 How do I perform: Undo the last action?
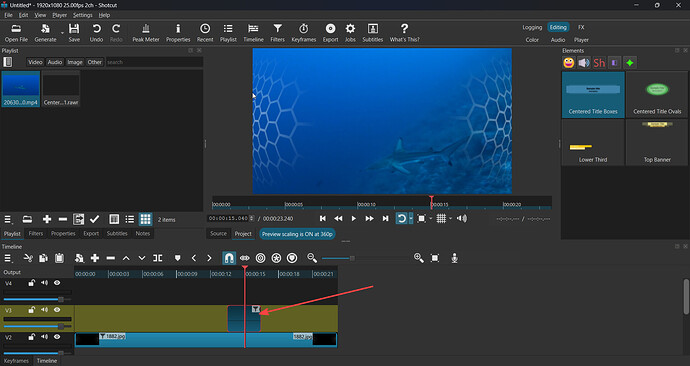96,33
